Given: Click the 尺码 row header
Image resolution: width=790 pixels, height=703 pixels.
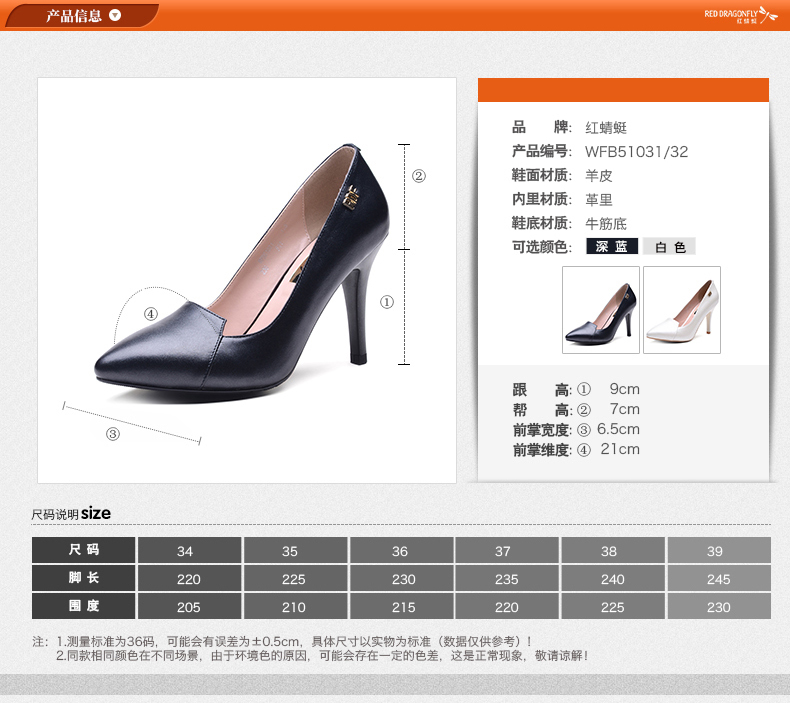Looking at the screenshot, I should 84,550.
